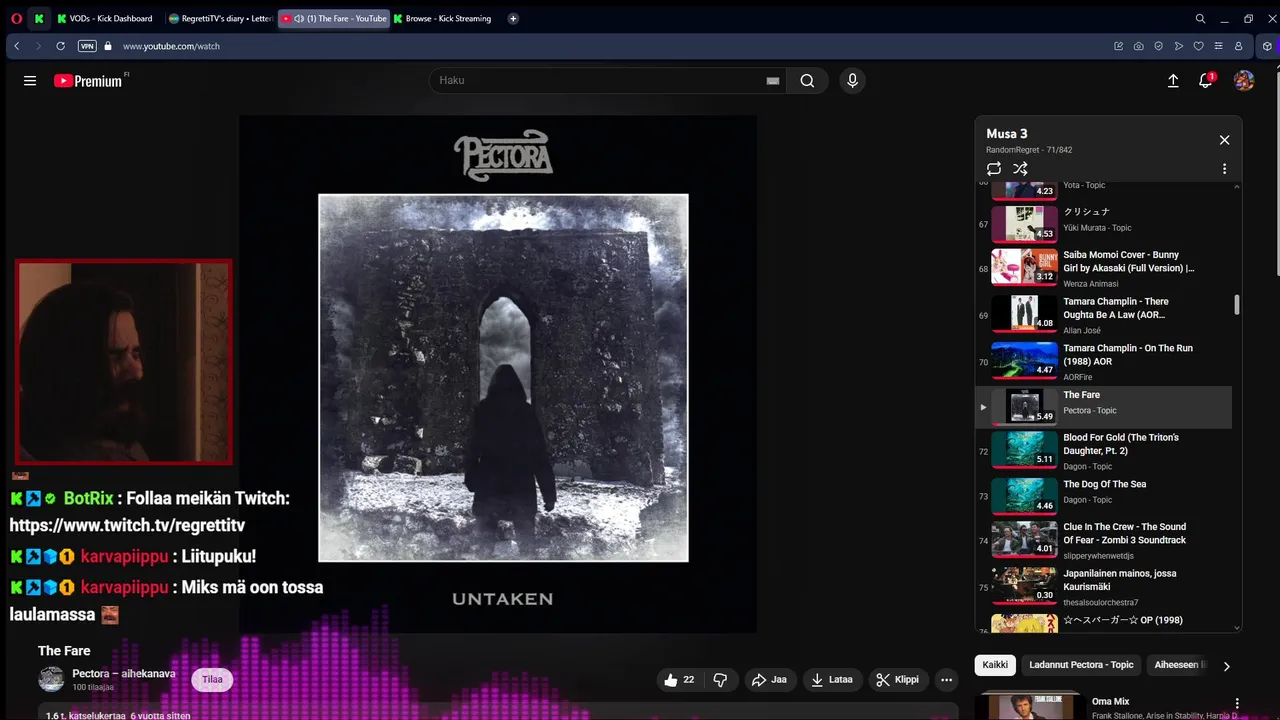
Task: Like the video with thumbs up
Action: 679,680
